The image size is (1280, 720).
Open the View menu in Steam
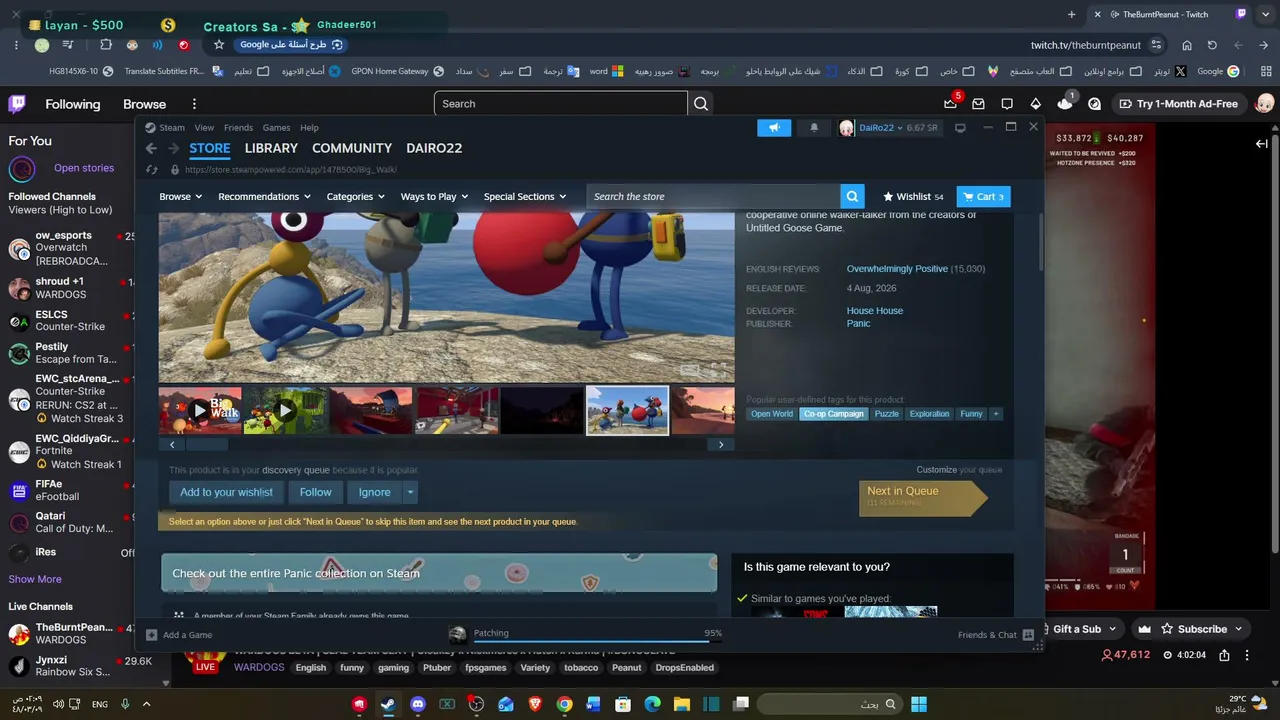click(204, 128)
